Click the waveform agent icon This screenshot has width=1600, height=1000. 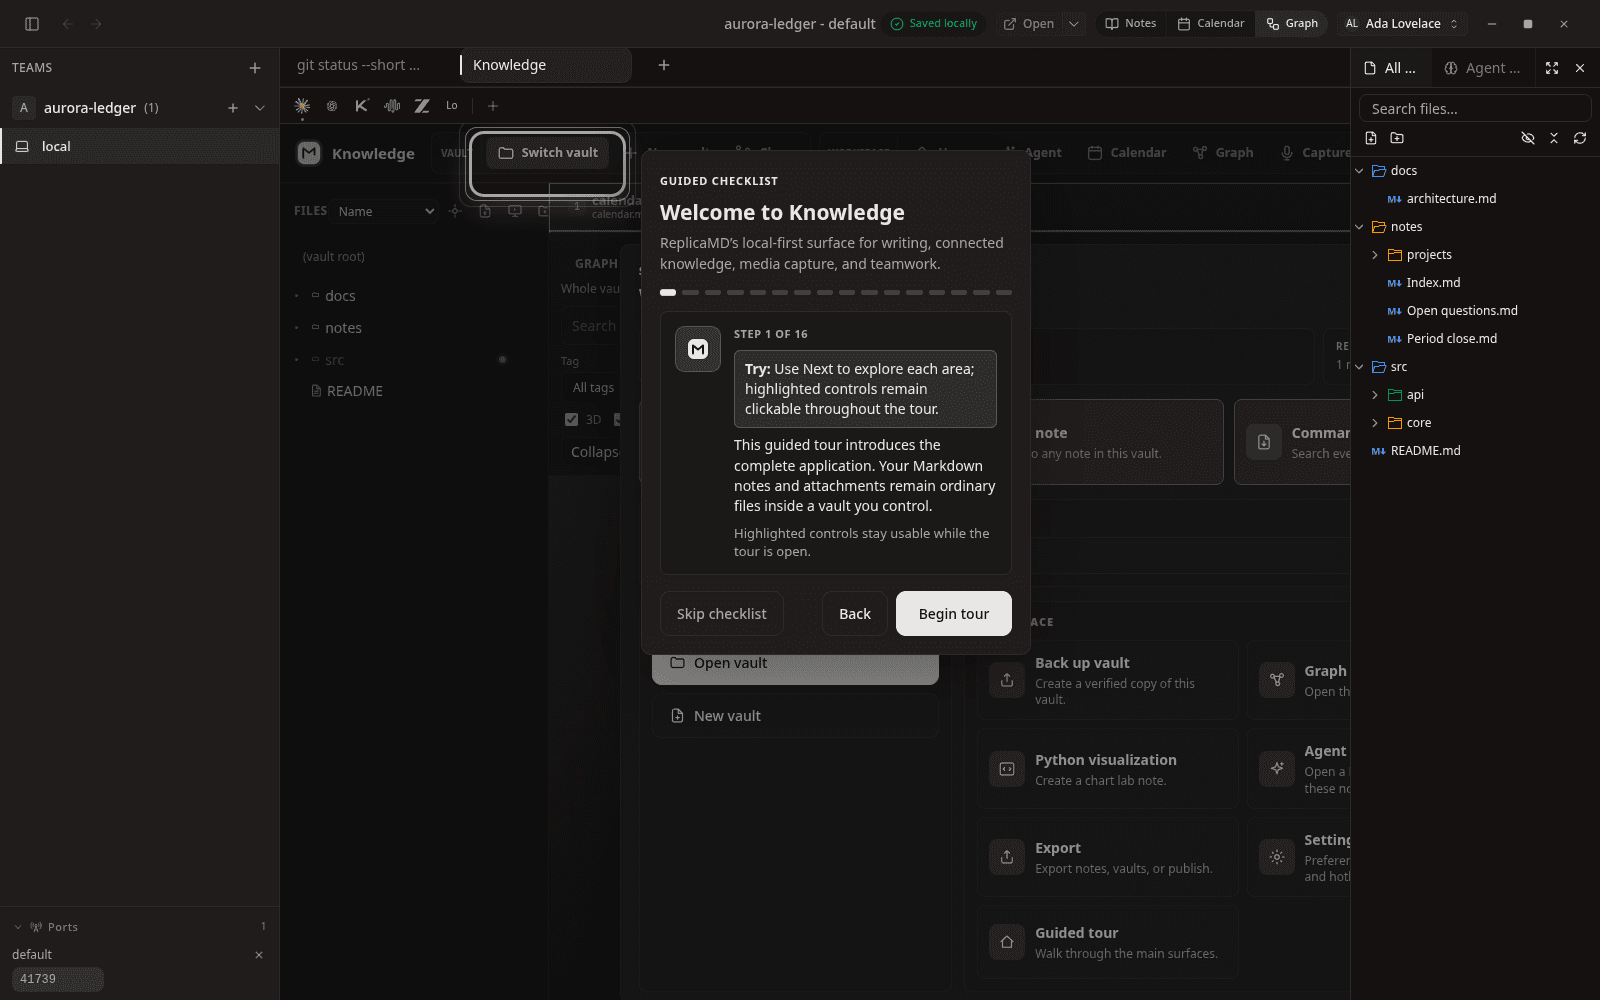(x=392, y=106)
